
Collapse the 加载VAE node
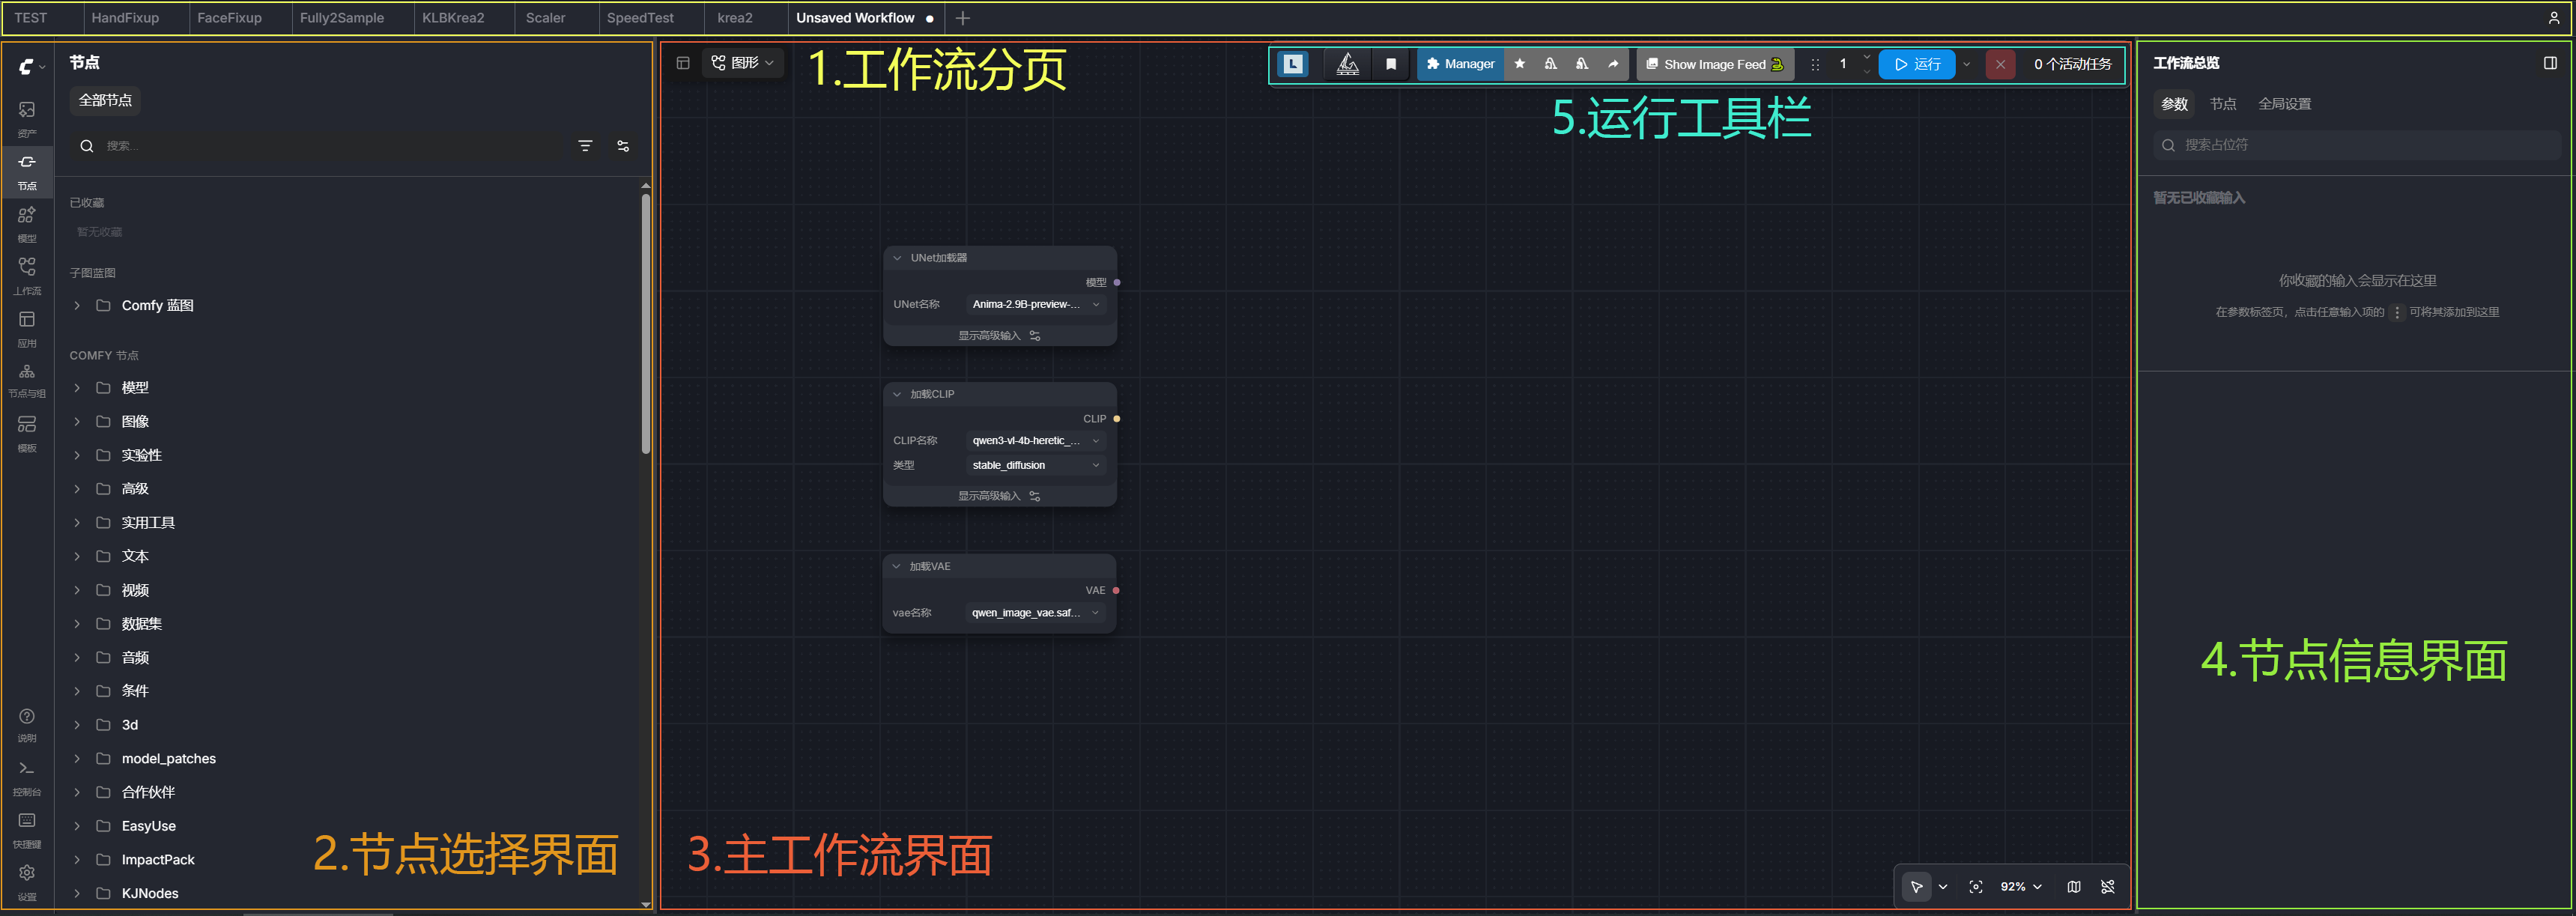click(897, 566)
